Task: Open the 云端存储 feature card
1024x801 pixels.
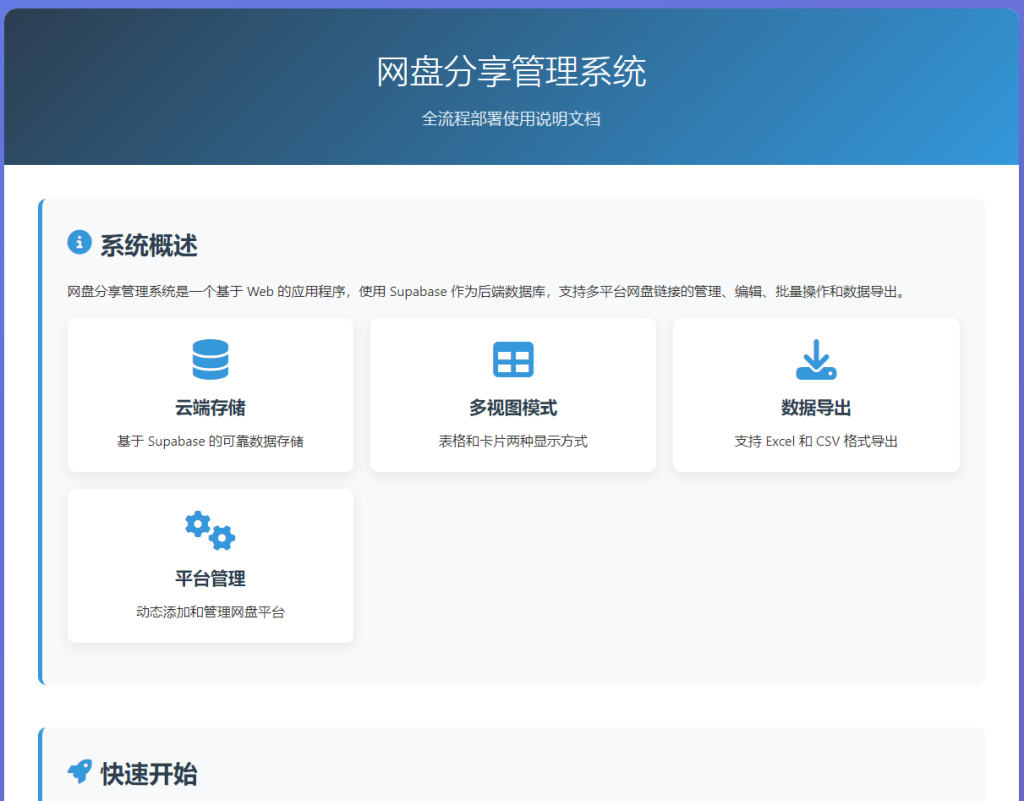Action: pos(210,394)
